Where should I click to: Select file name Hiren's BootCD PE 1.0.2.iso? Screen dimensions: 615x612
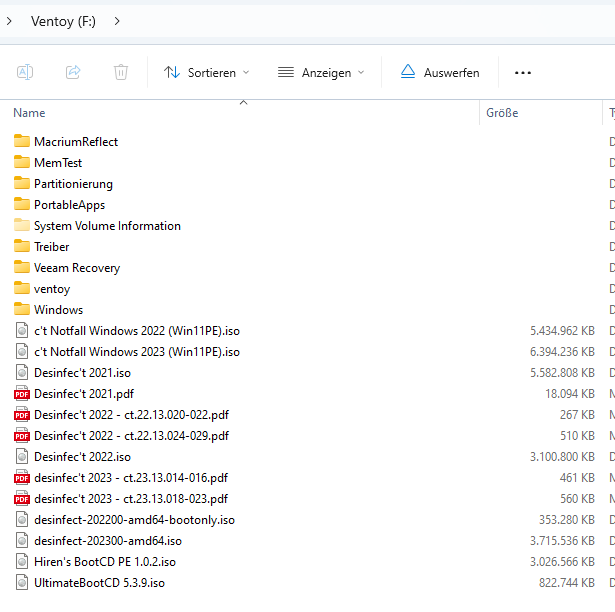coord(105,562)
